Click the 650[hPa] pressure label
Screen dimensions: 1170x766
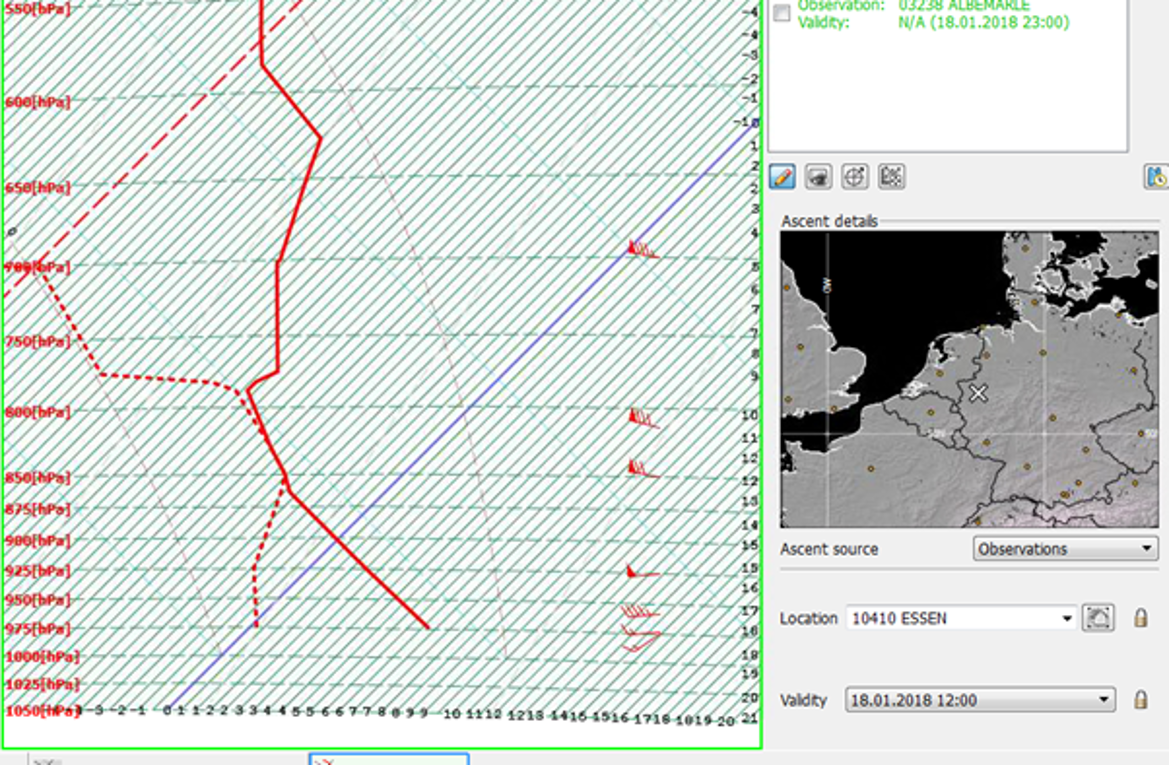pos(38,187)
